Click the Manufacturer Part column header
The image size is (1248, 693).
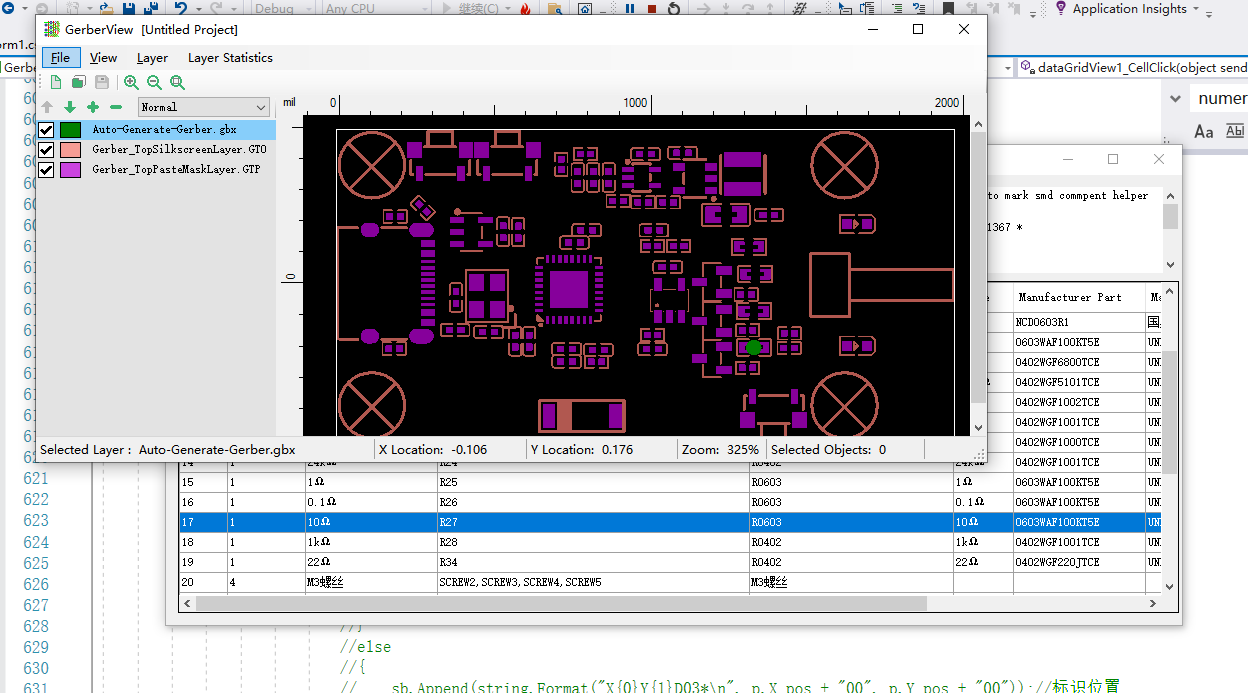coord(1069,297)
